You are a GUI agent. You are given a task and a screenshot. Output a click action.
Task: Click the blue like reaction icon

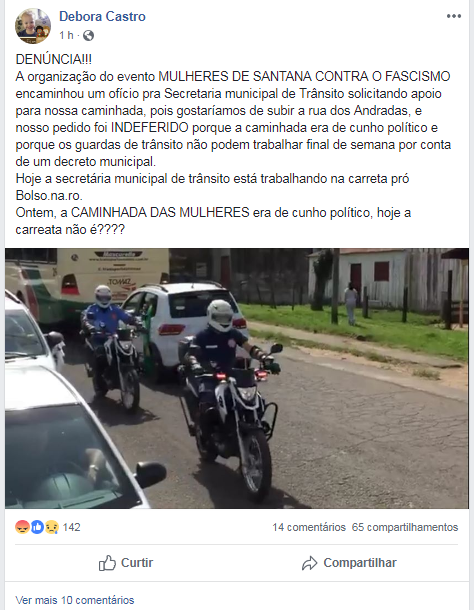point(37,527)
